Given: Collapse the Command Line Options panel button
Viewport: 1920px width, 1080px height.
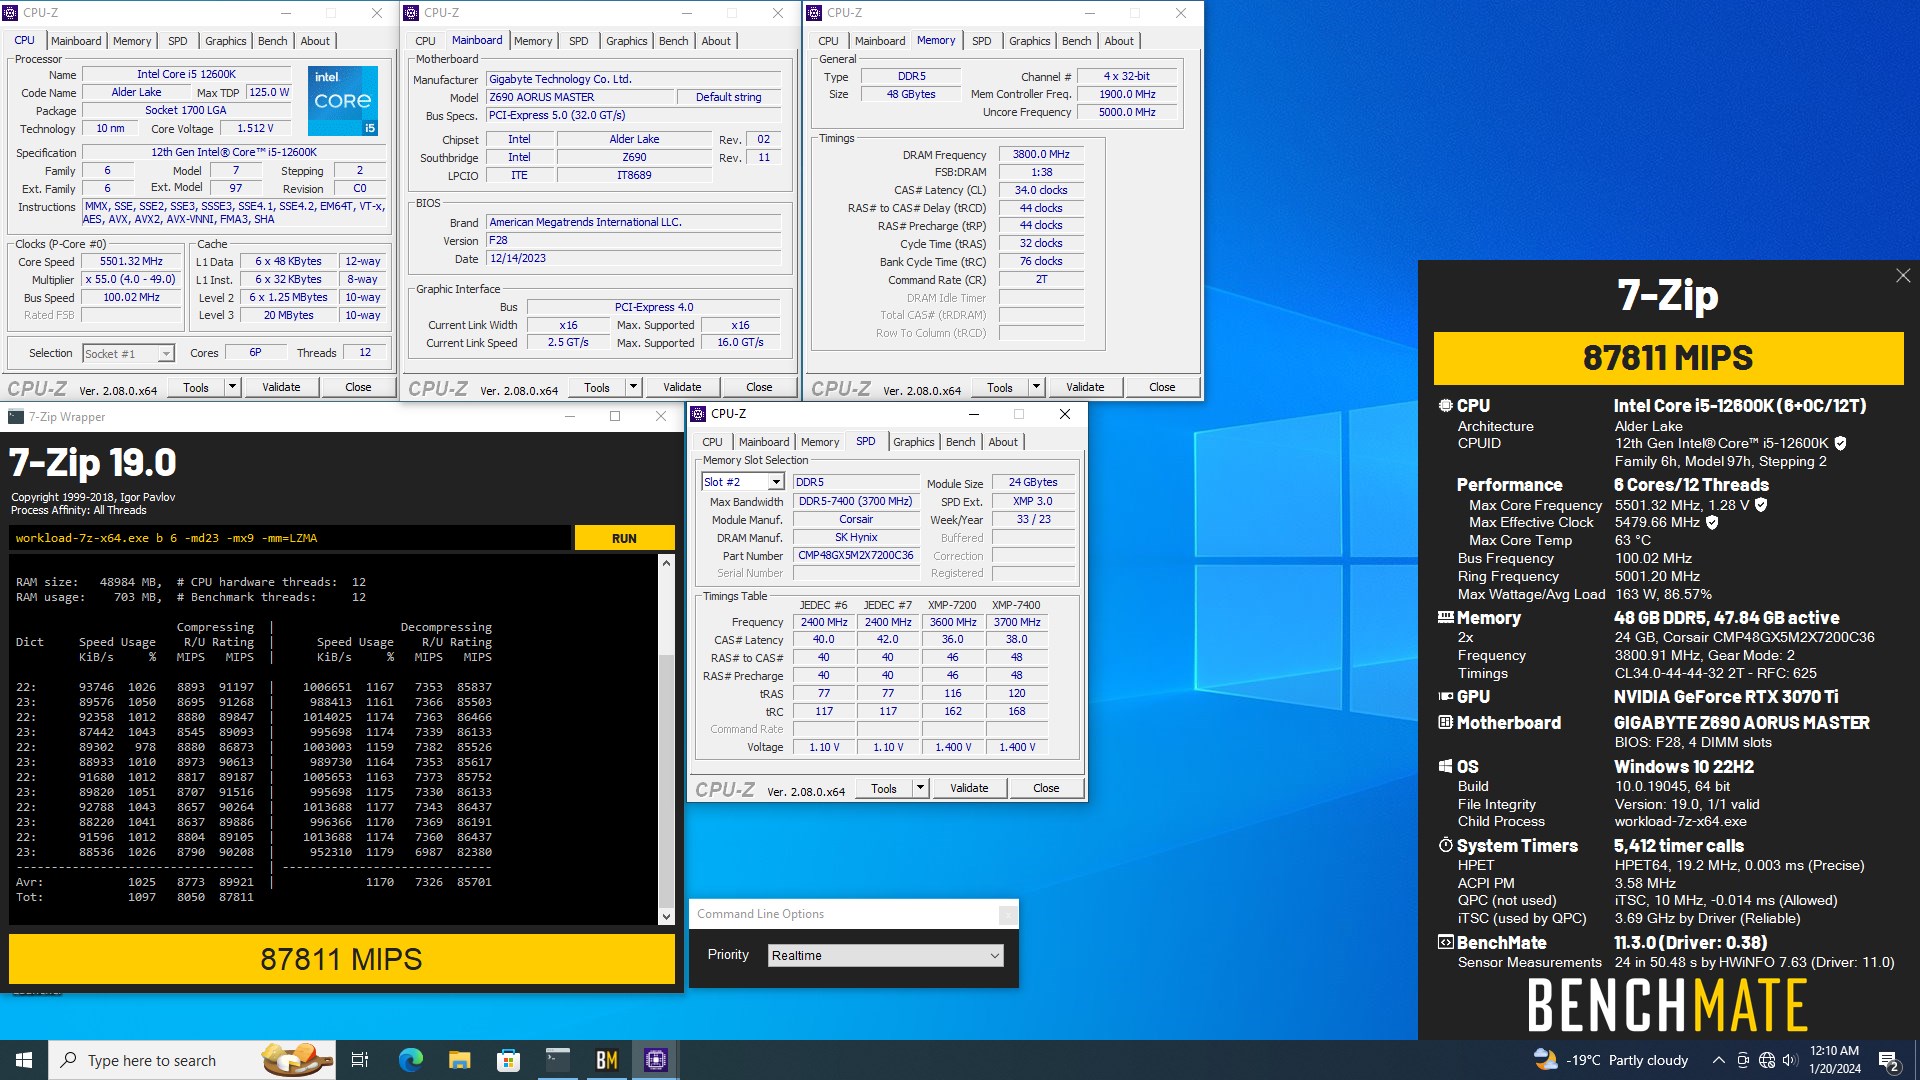Looking at the screenshot, I should pos(1008,914).
